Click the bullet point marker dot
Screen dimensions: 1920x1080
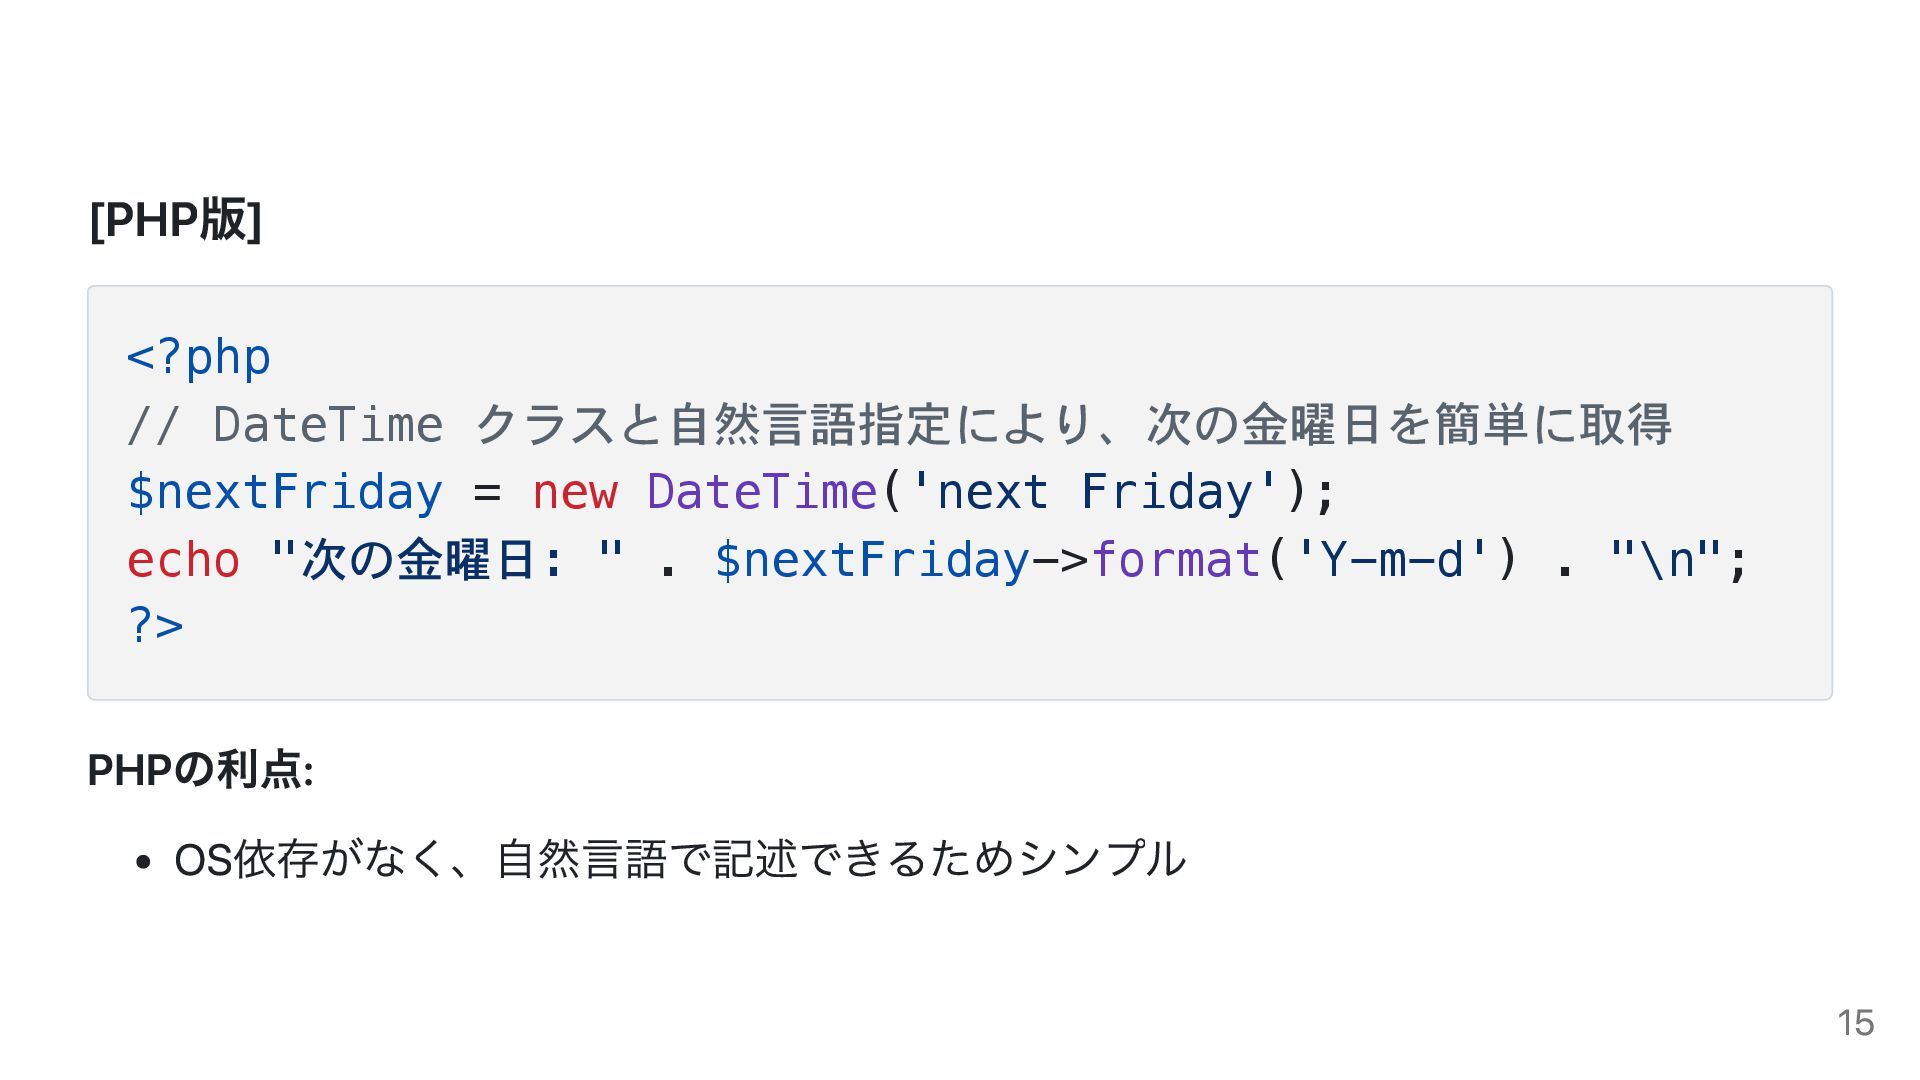point(143,861)
